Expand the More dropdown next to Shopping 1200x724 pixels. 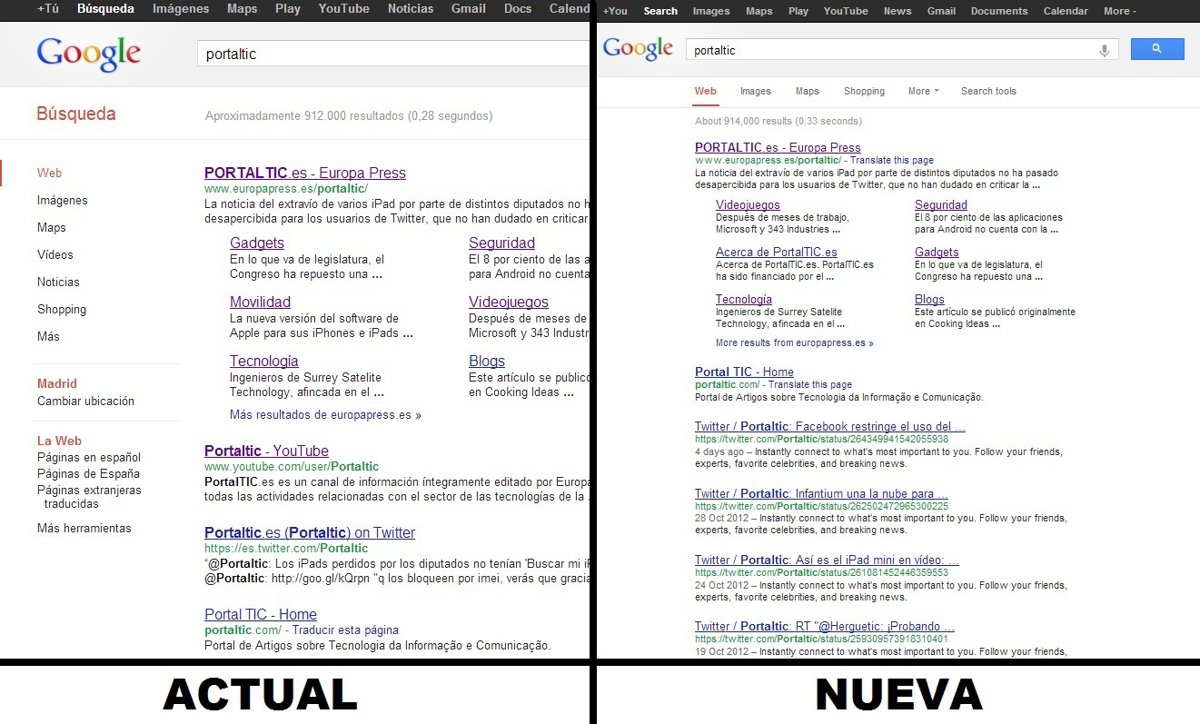tap(923, 91)
